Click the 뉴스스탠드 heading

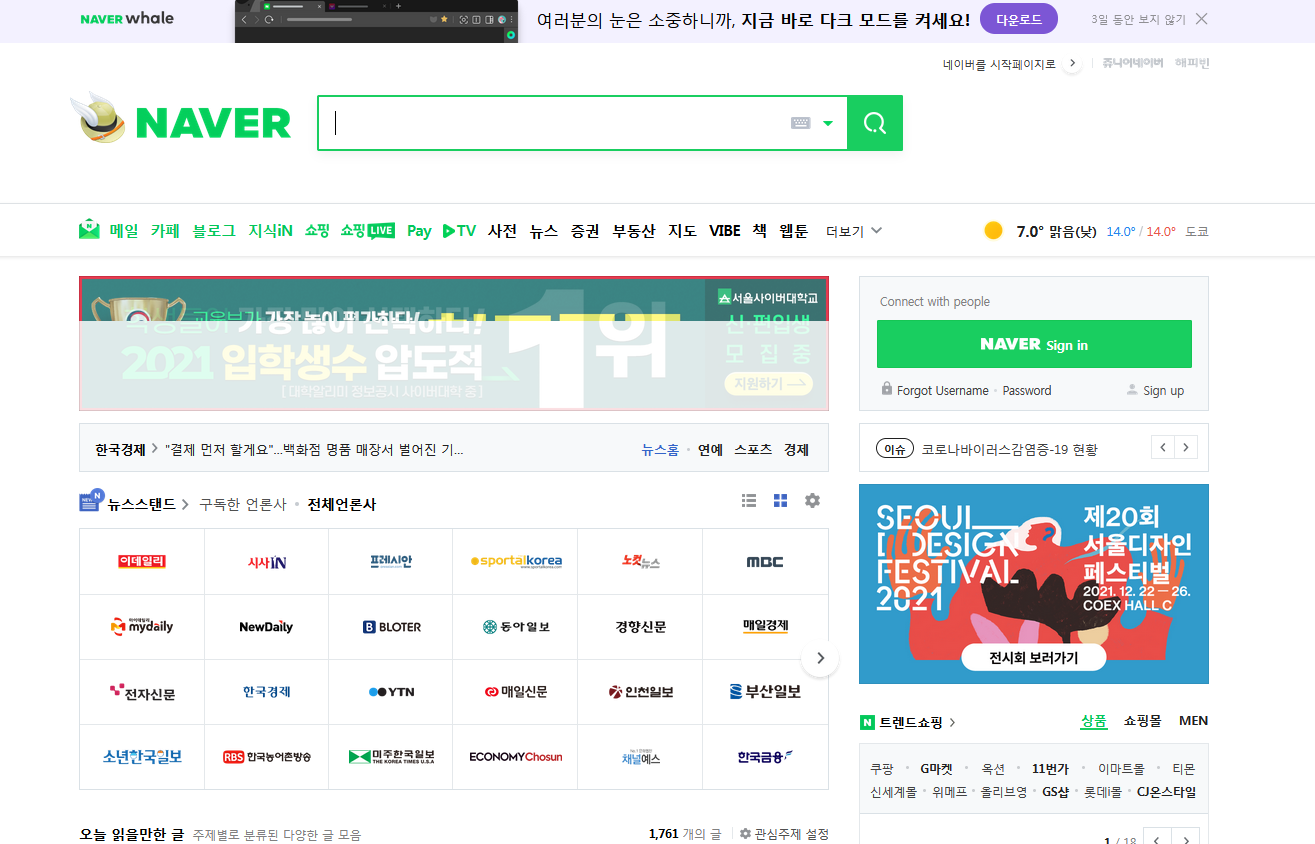[142, 504]
